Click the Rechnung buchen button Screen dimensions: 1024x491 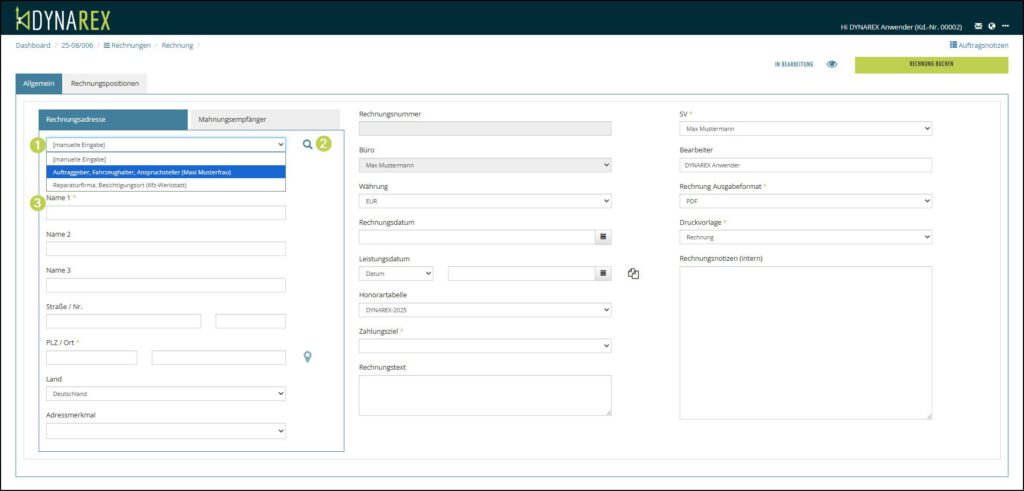(x=930, y=64)
